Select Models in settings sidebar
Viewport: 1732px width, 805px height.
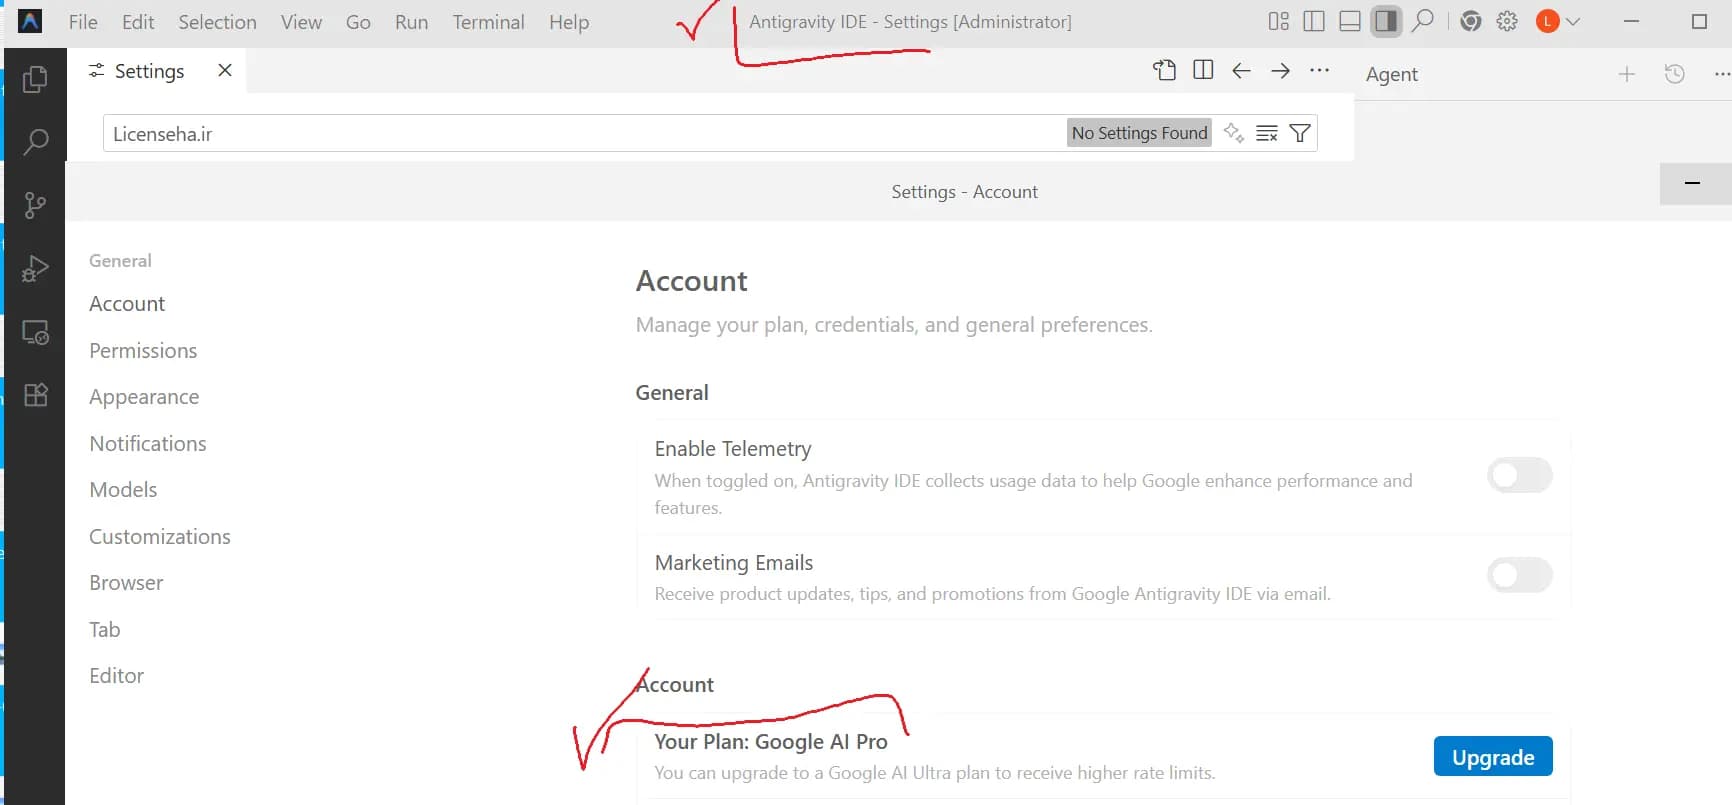(x=123, y=490)
